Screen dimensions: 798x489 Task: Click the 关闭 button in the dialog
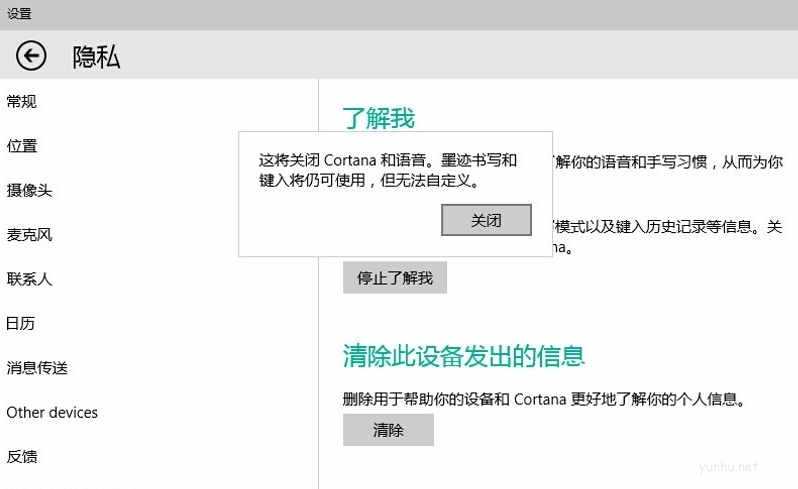[486, 220]
